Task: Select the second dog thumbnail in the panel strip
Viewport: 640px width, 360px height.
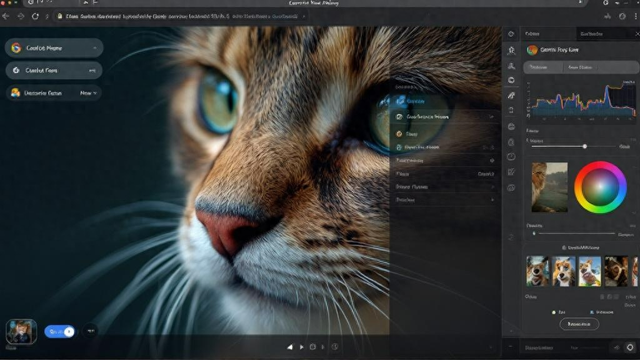Action: pyautogui.click(x=564, y=271)
